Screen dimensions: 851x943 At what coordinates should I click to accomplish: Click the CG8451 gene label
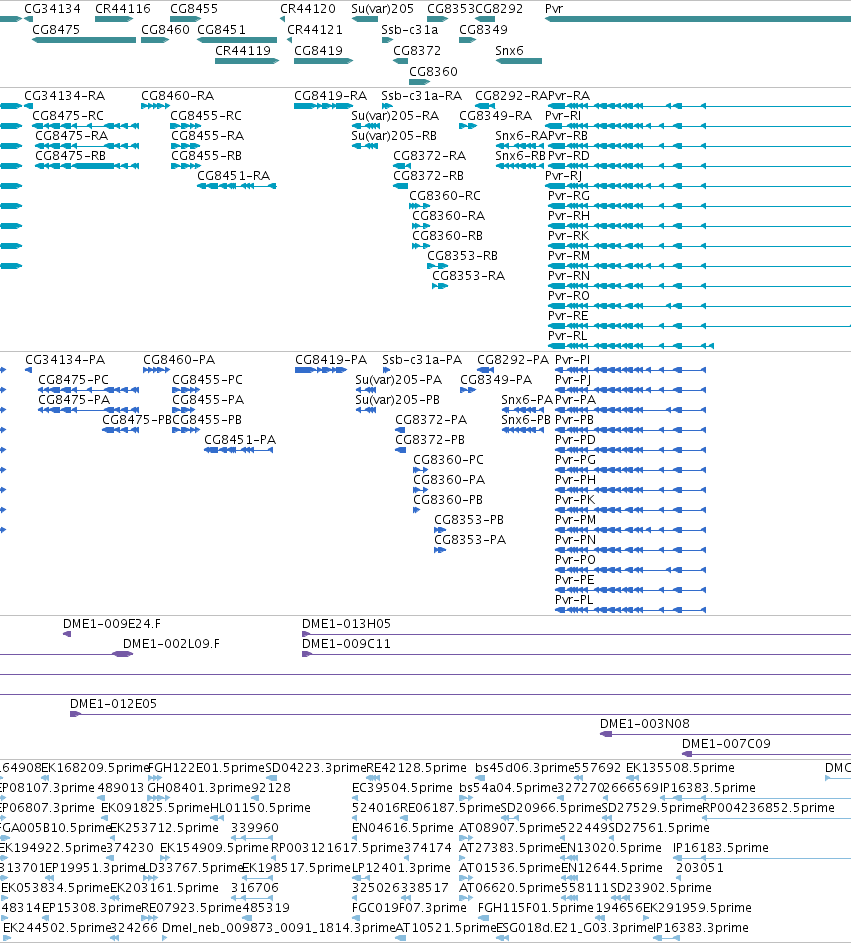(221, 29)
